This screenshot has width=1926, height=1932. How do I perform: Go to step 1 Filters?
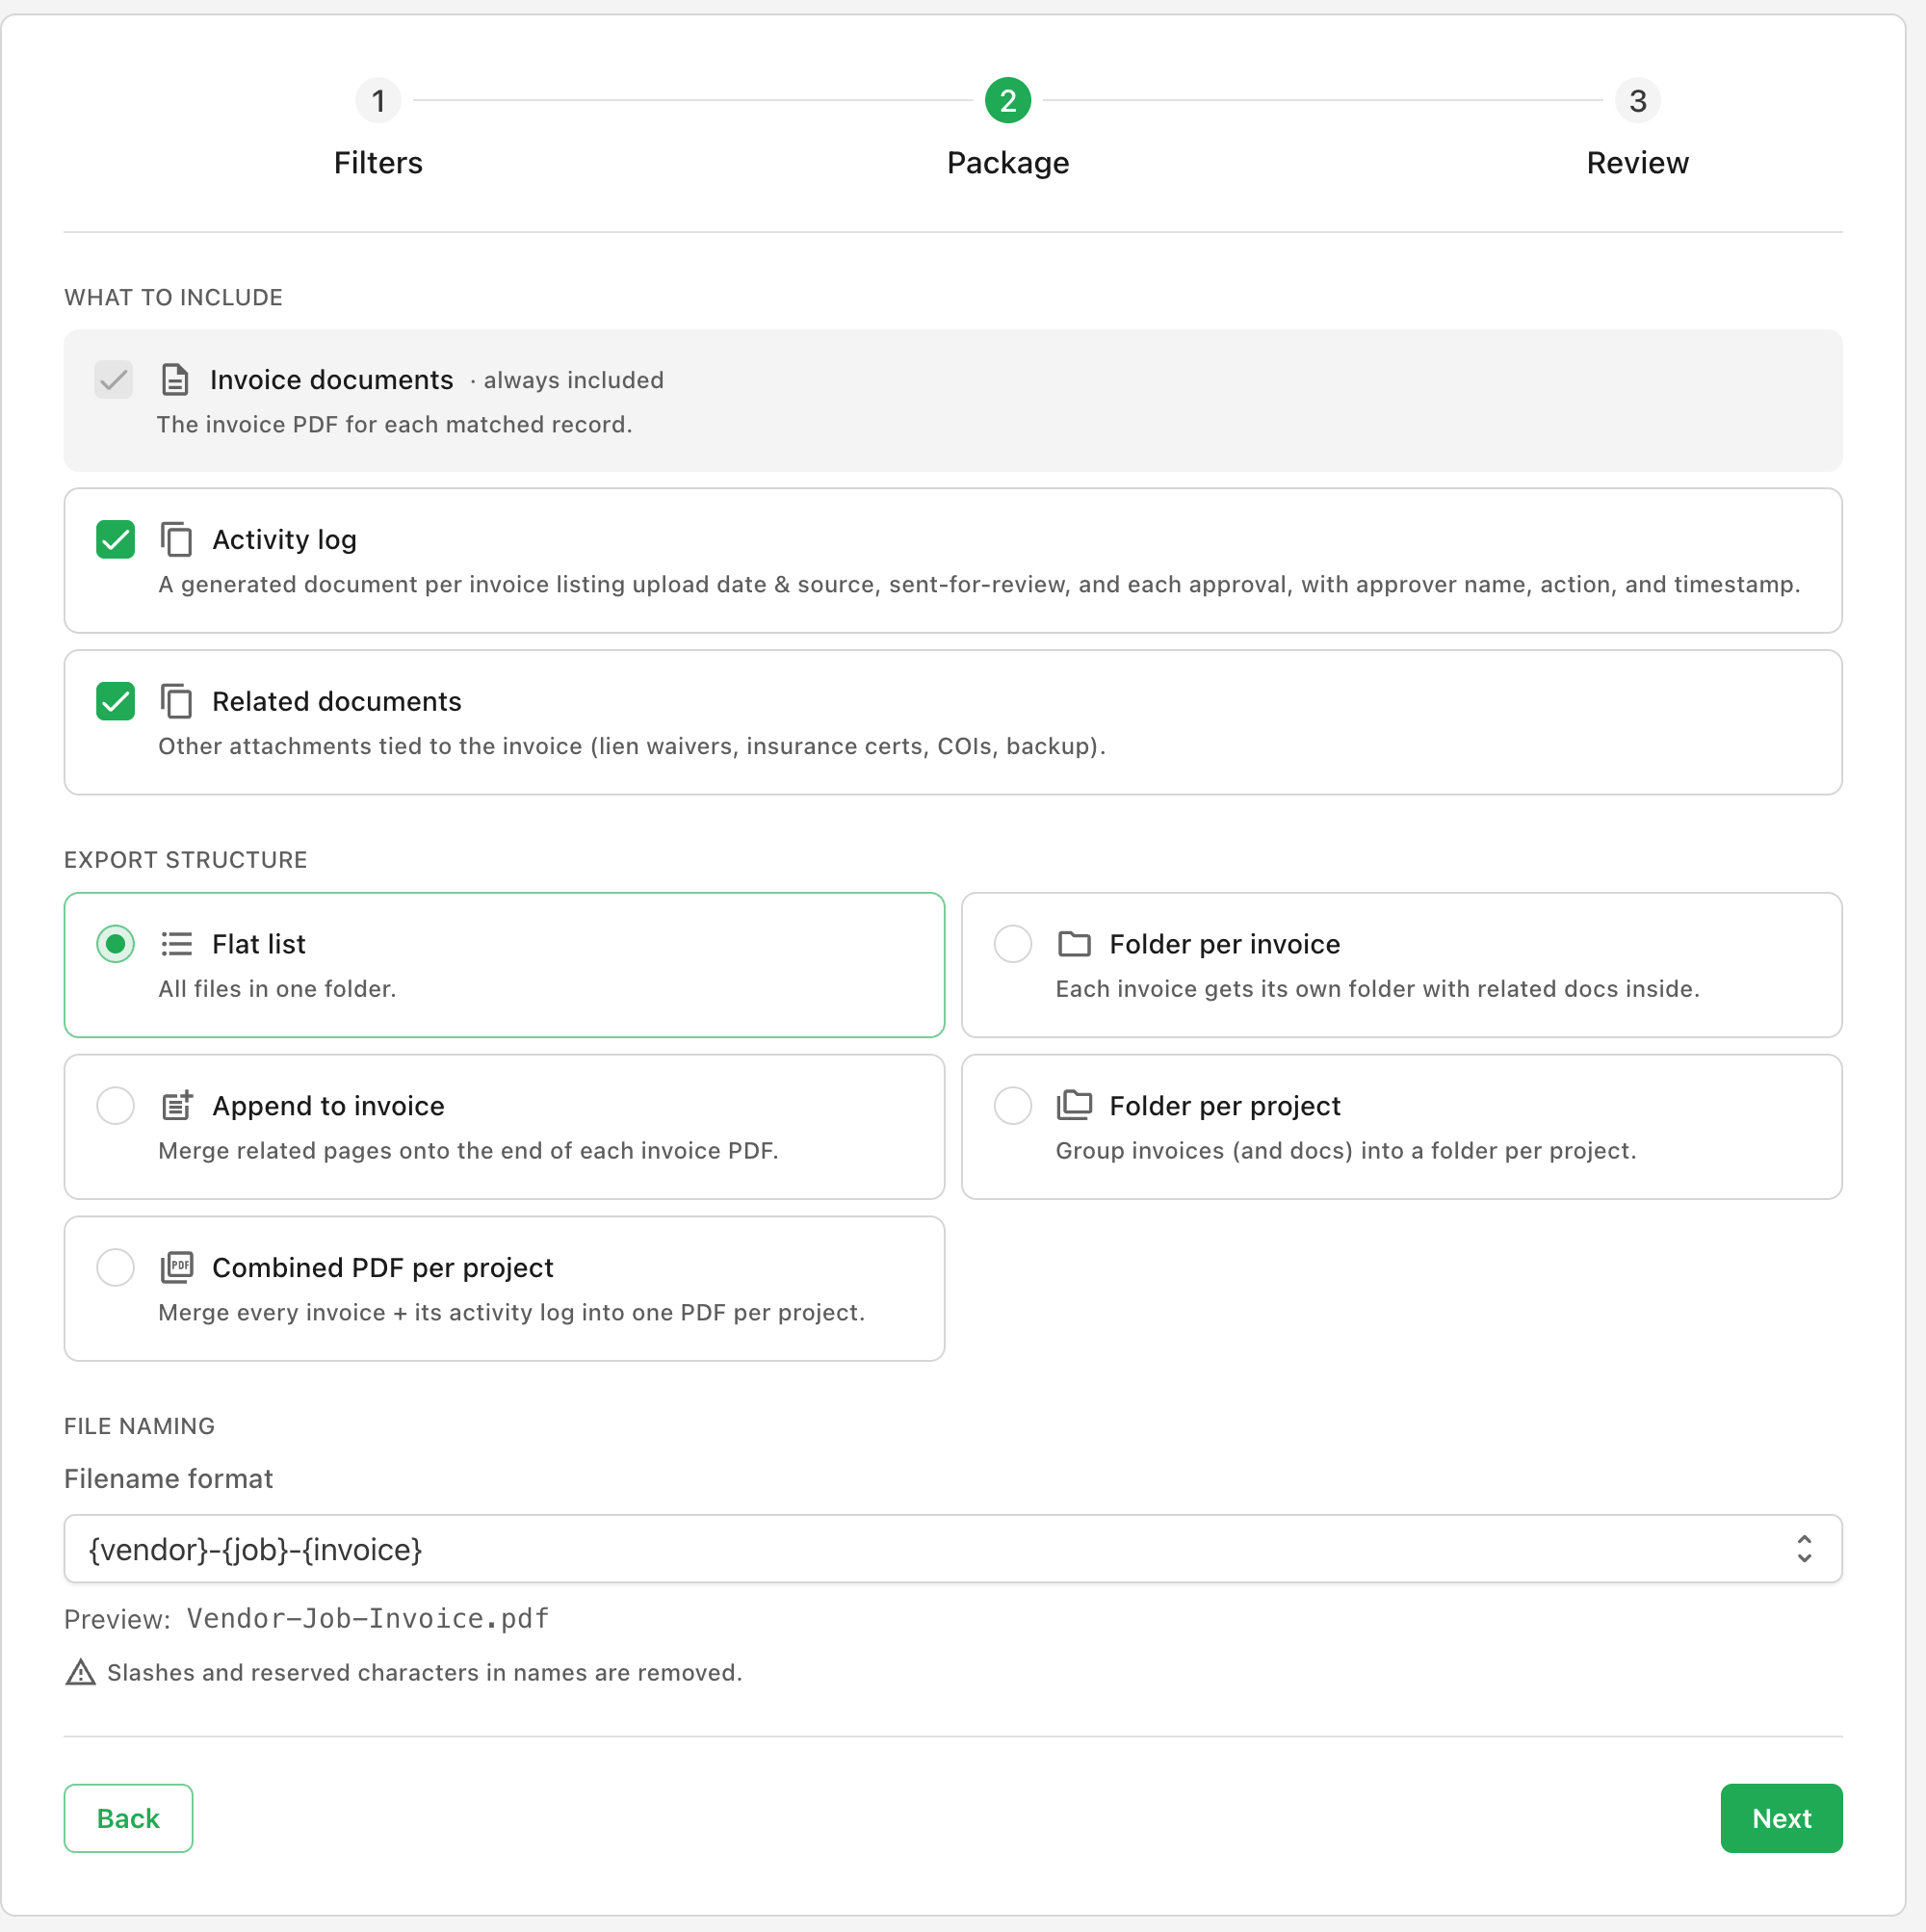[x=378, y=101]
